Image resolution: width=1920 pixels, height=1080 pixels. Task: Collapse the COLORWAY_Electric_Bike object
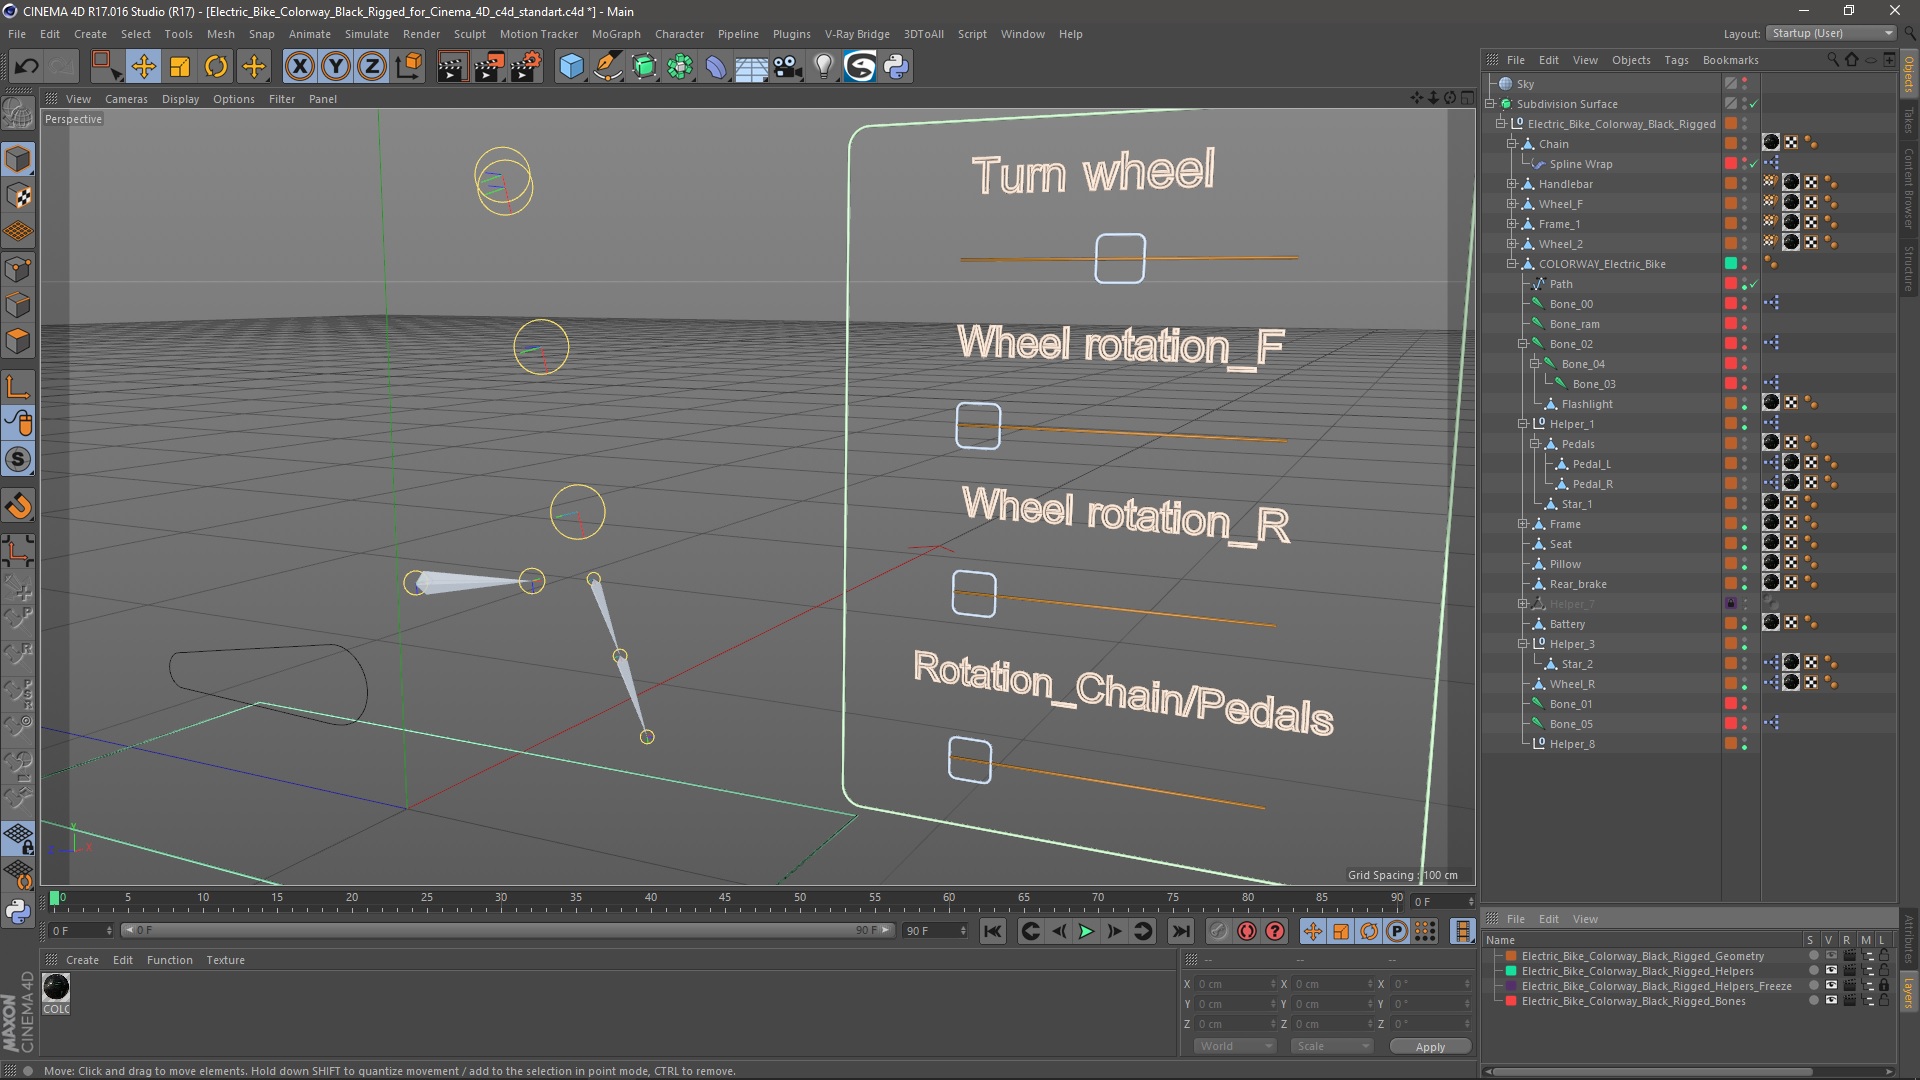[1512, 264]
